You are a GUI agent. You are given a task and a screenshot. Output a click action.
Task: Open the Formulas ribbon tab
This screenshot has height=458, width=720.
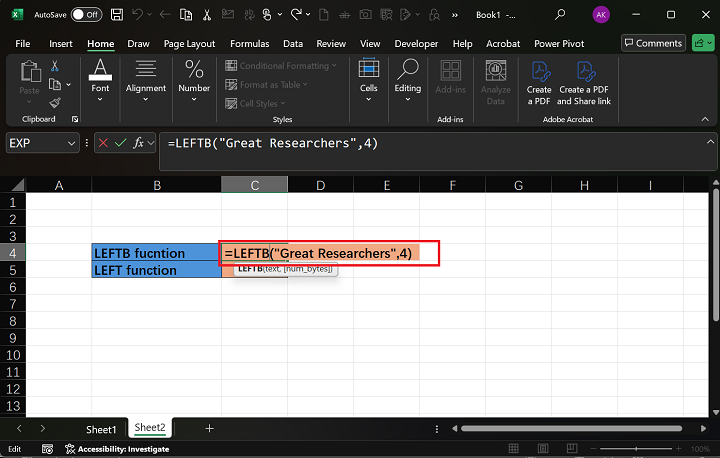249,44
